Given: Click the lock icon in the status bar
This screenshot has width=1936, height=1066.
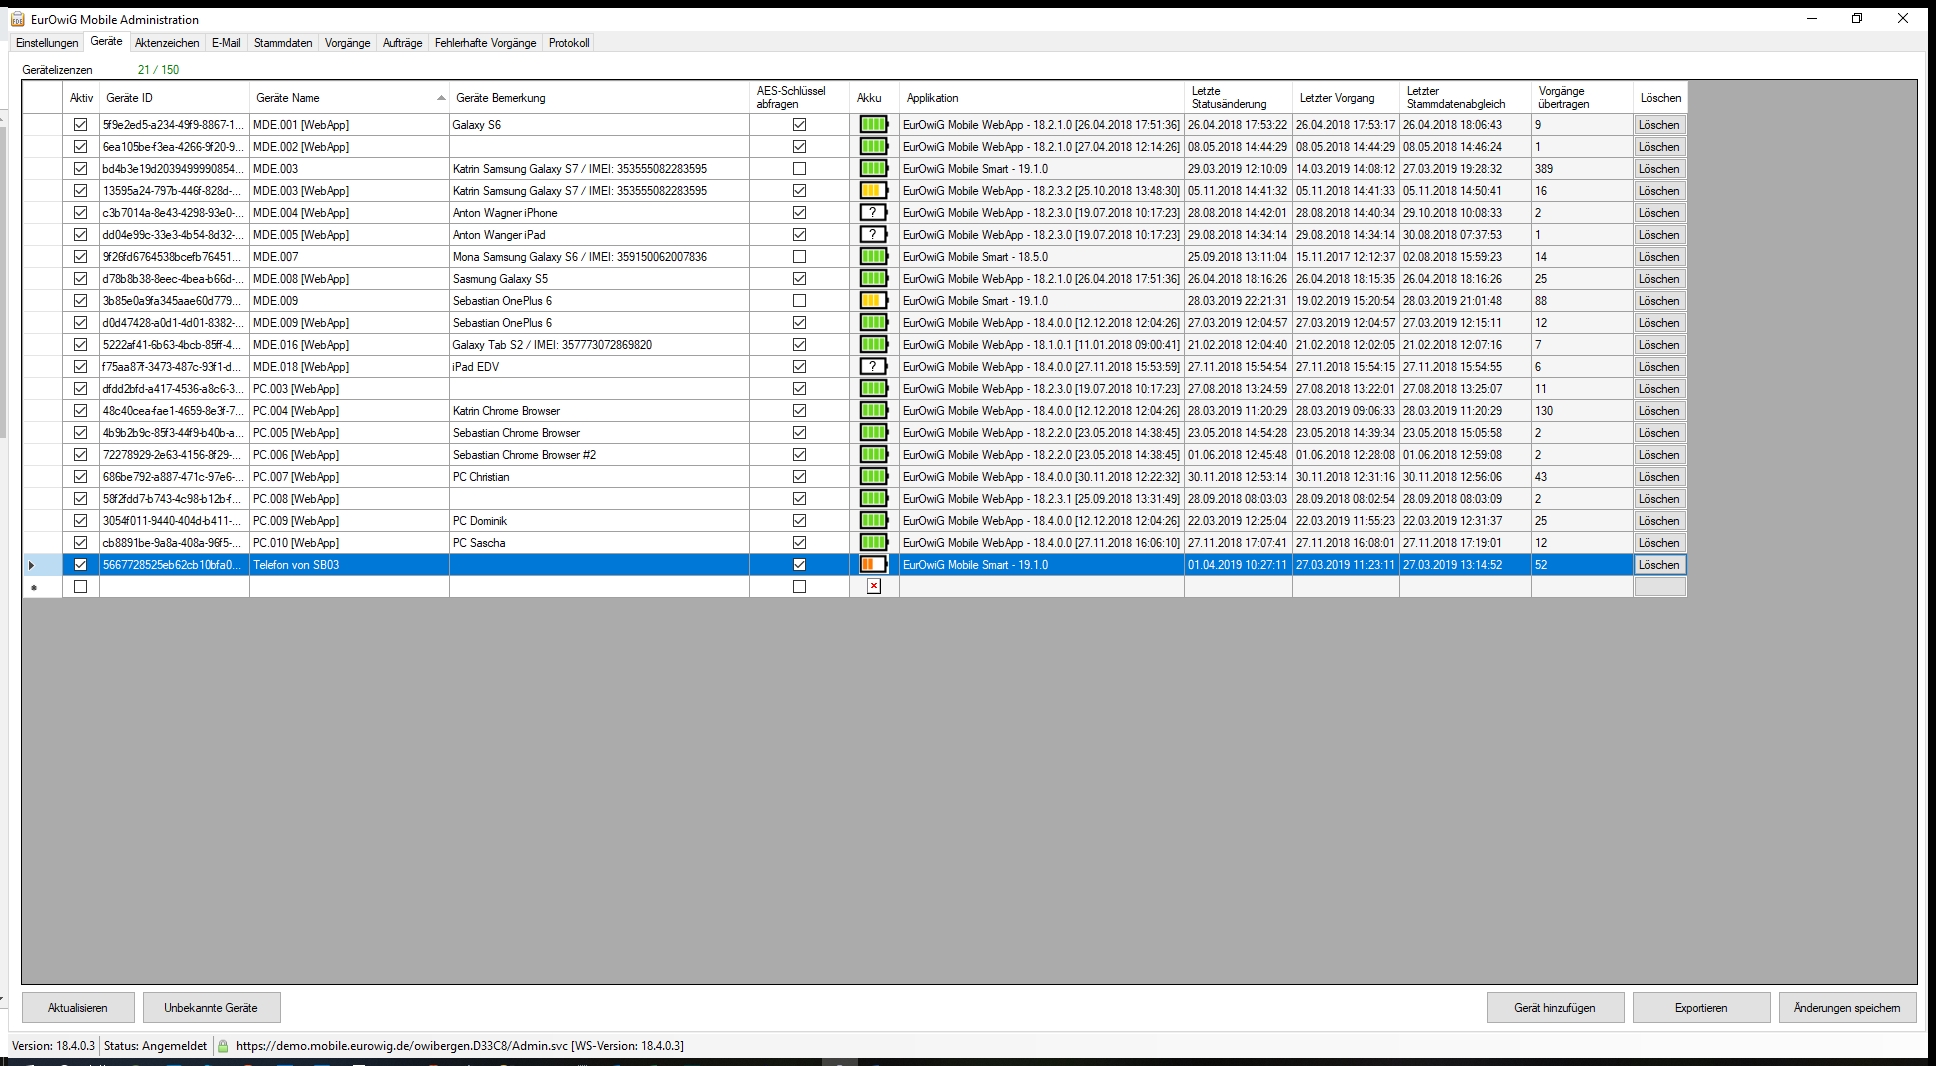Looking at the screenshot, I should click(223, 1046).
